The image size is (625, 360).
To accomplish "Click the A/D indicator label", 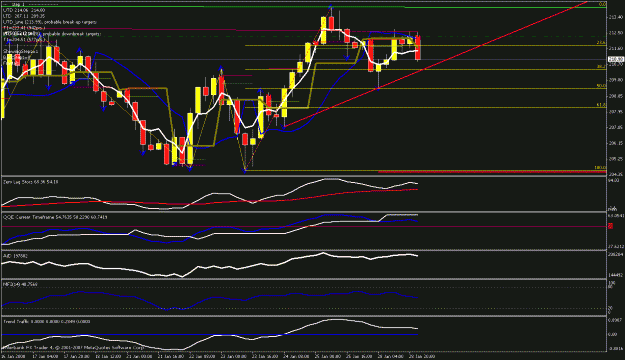I will (15, 256).
